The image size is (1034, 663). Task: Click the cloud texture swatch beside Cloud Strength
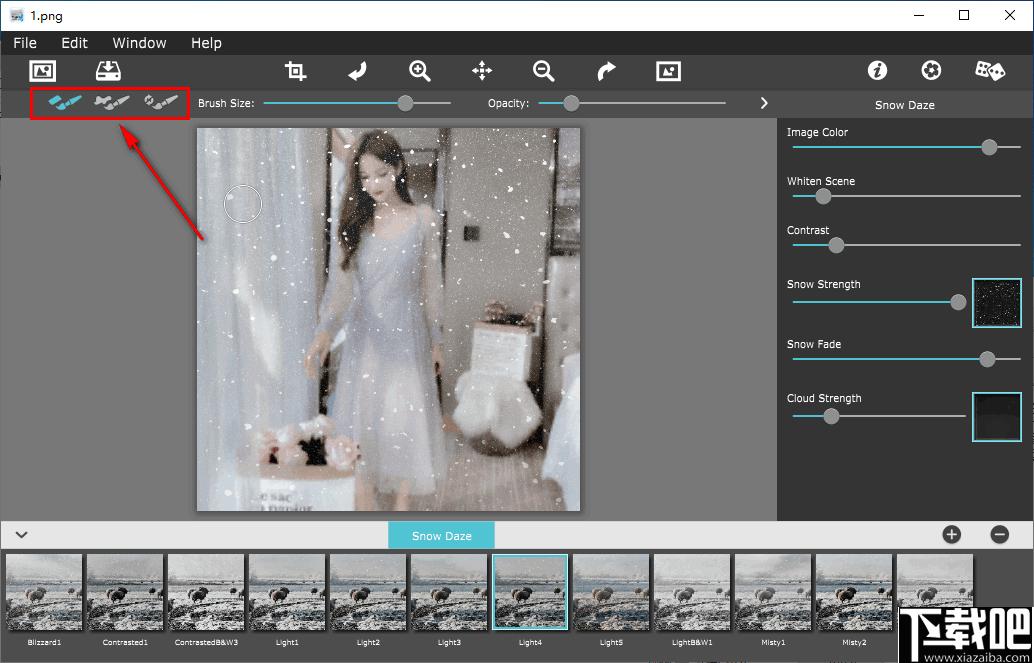point(997,416)
